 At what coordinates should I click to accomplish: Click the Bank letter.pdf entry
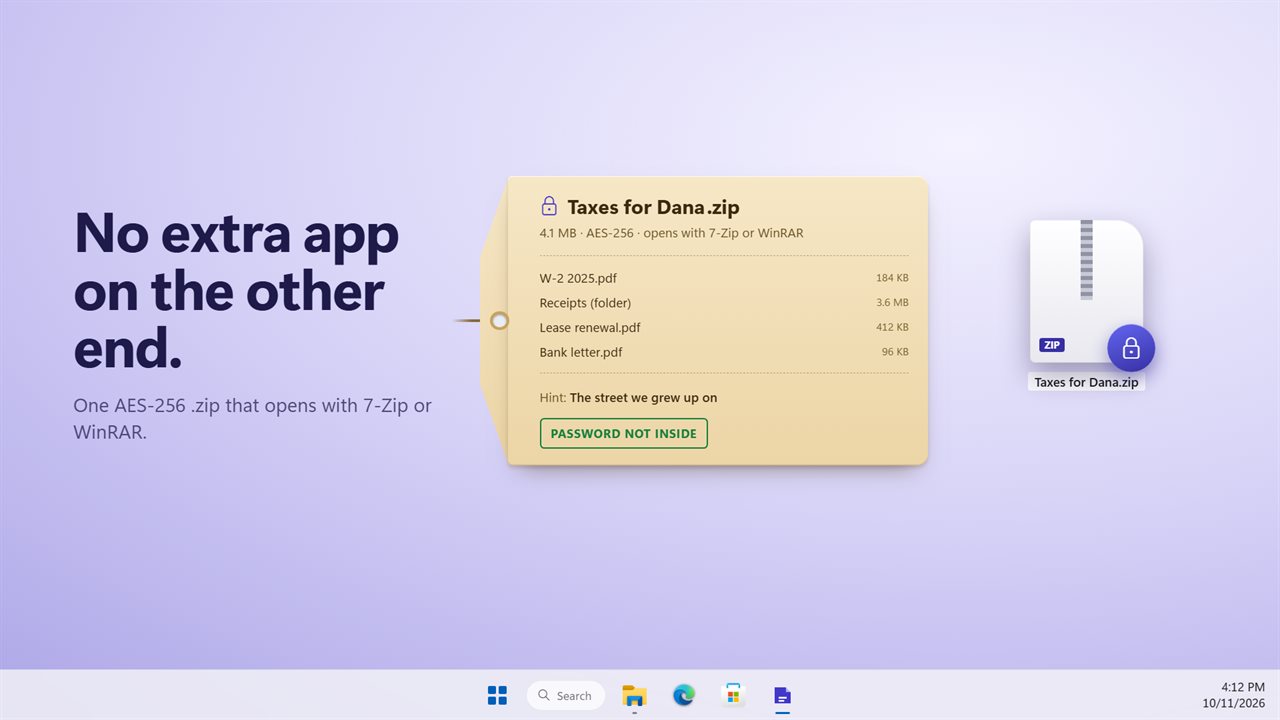[x=724, y=352]
